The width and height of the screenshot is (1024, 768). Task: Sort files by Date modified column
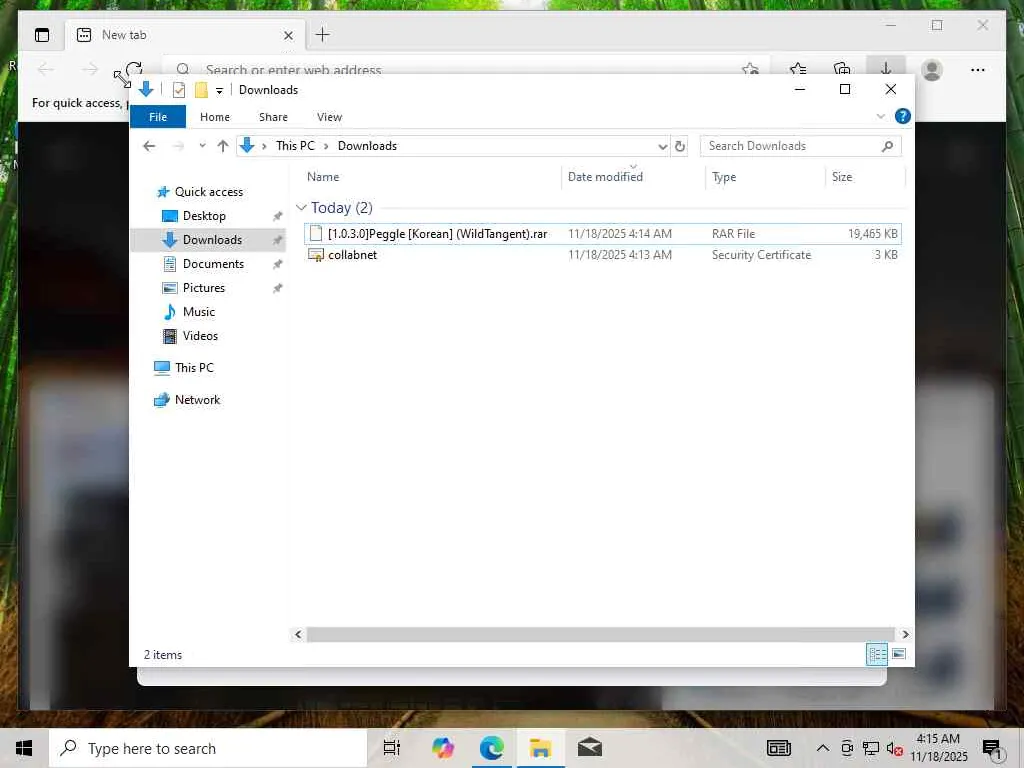click(605, 177)
